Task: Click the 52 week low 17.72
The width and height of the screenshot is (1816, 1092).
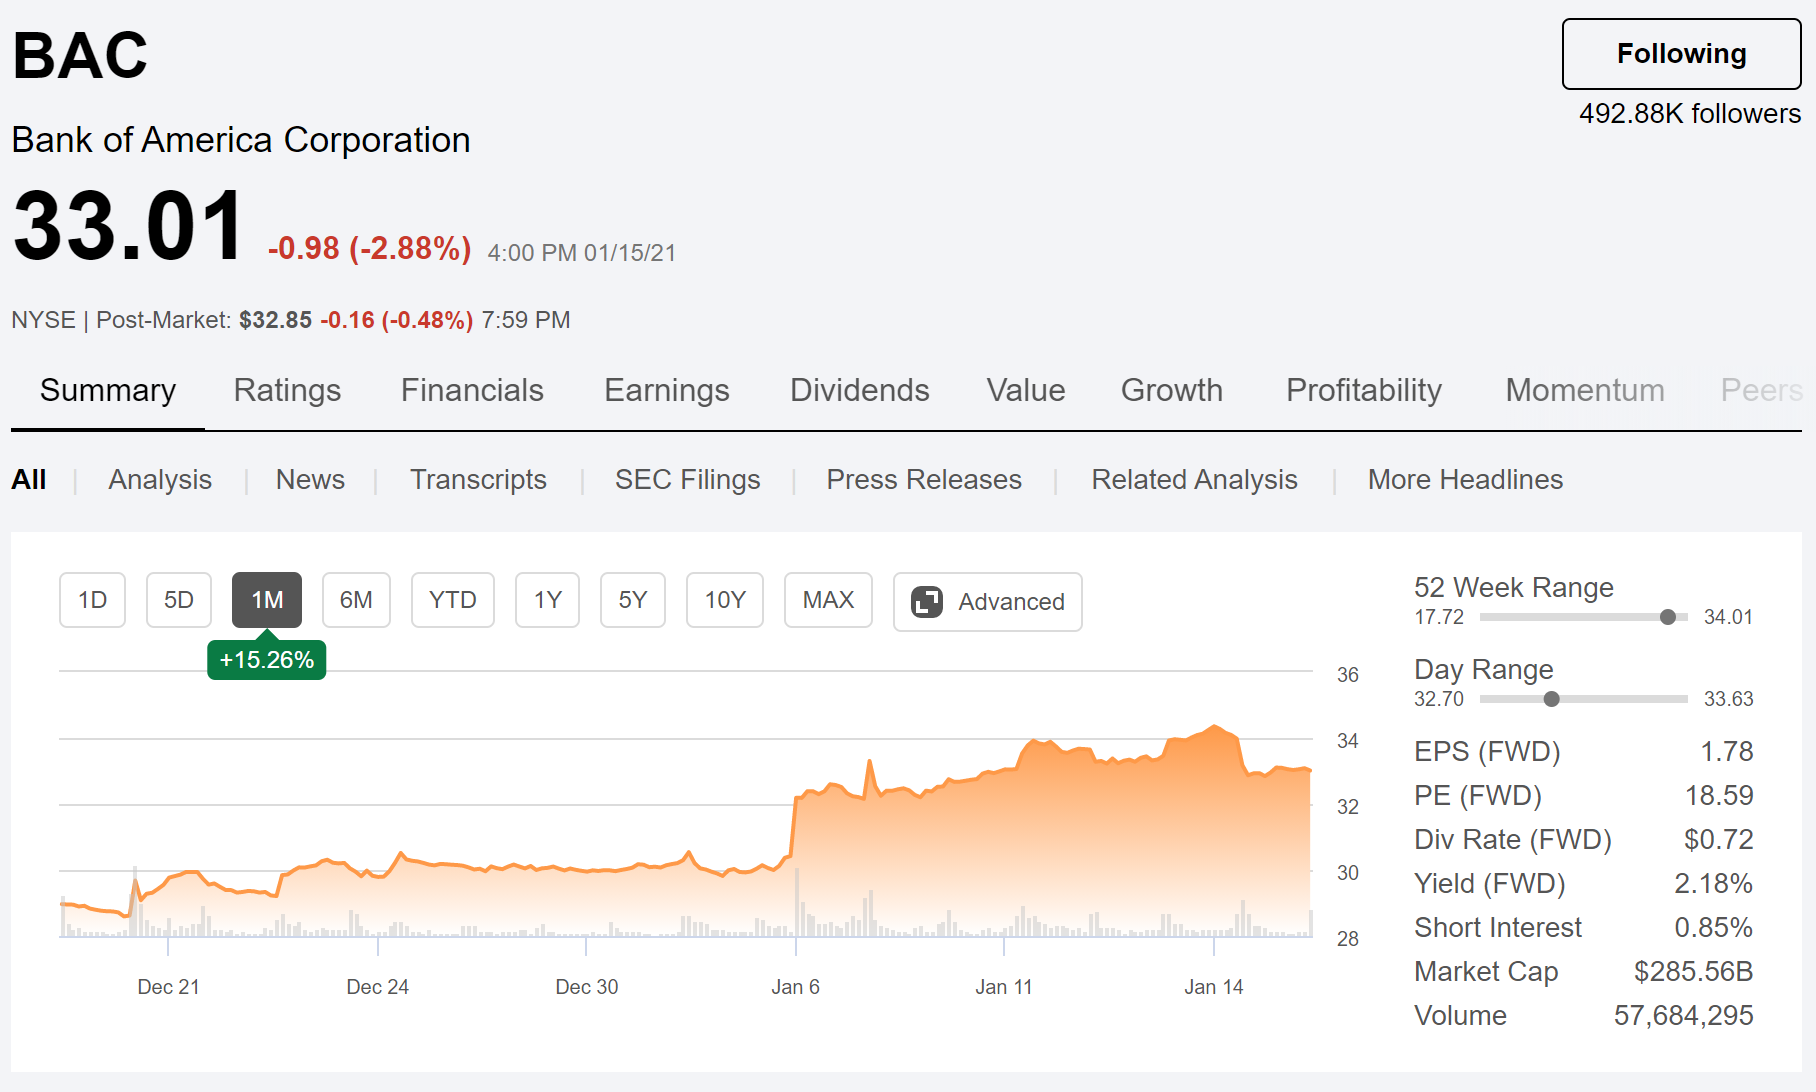Action: [x=1439, y=617]
